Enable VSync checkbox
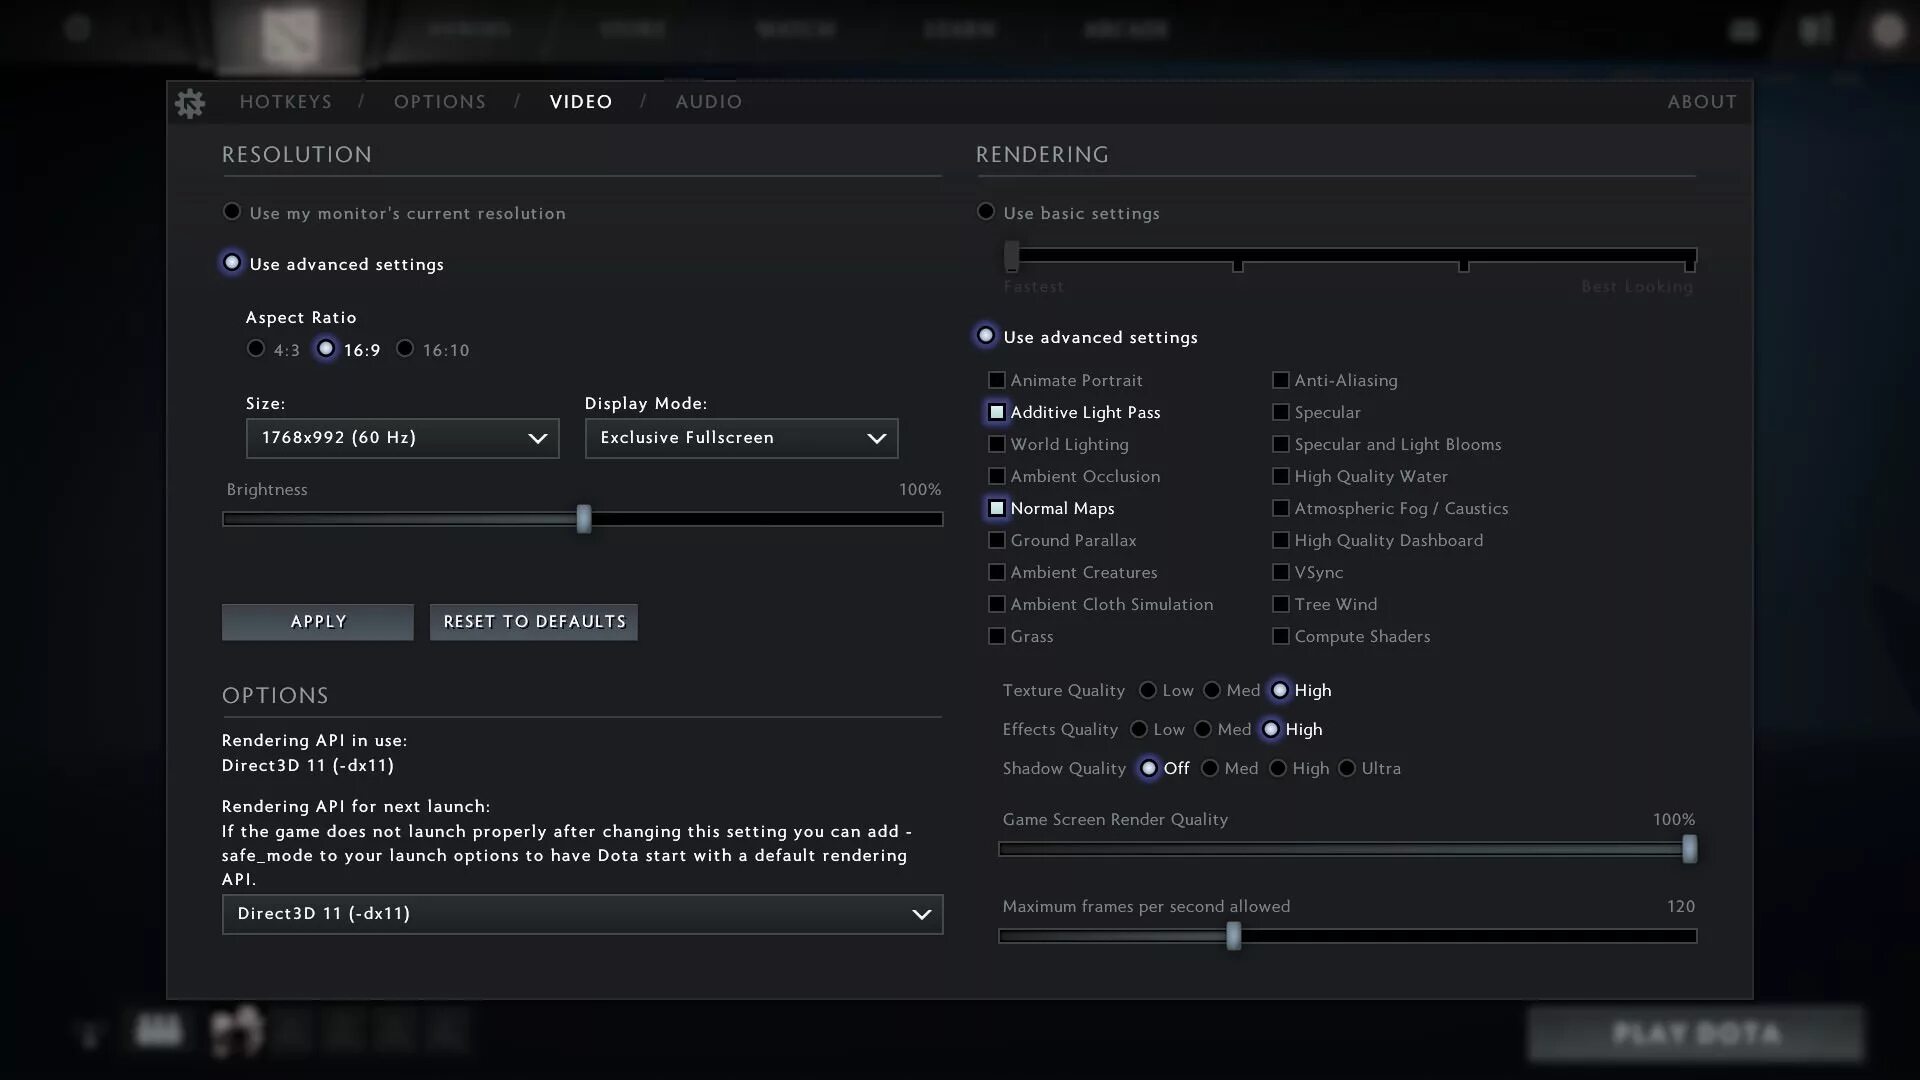Viewport: 1920px width, 1080px height. tap(1278, 571)
